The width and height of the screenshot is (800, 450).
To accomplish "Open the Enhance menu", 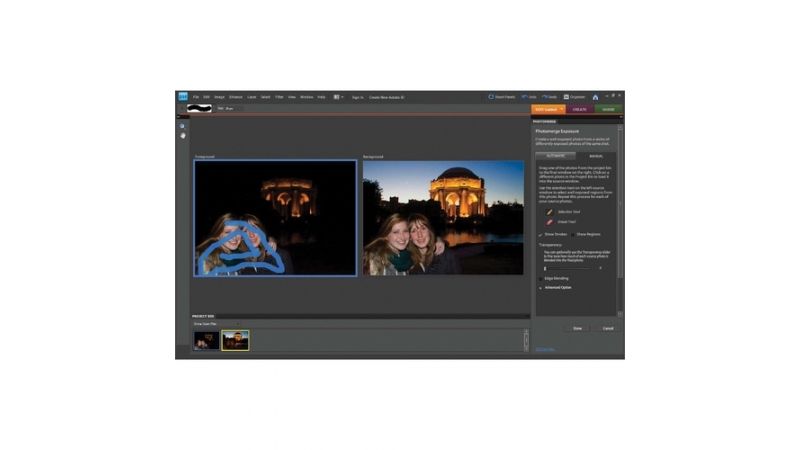I will pos(235,97).
